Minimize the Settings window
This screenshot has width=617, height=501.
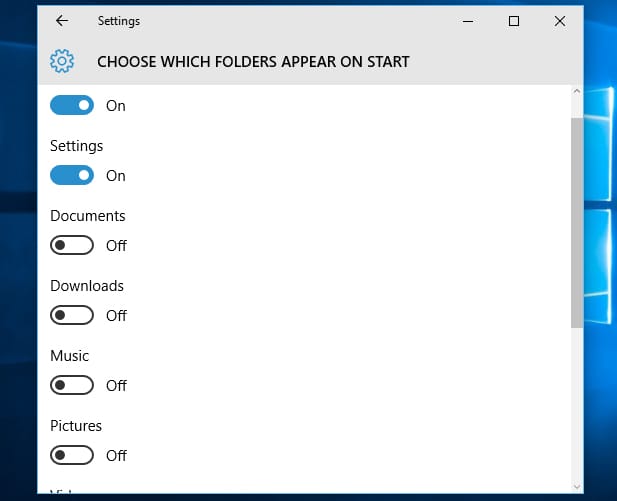point(468,21)
